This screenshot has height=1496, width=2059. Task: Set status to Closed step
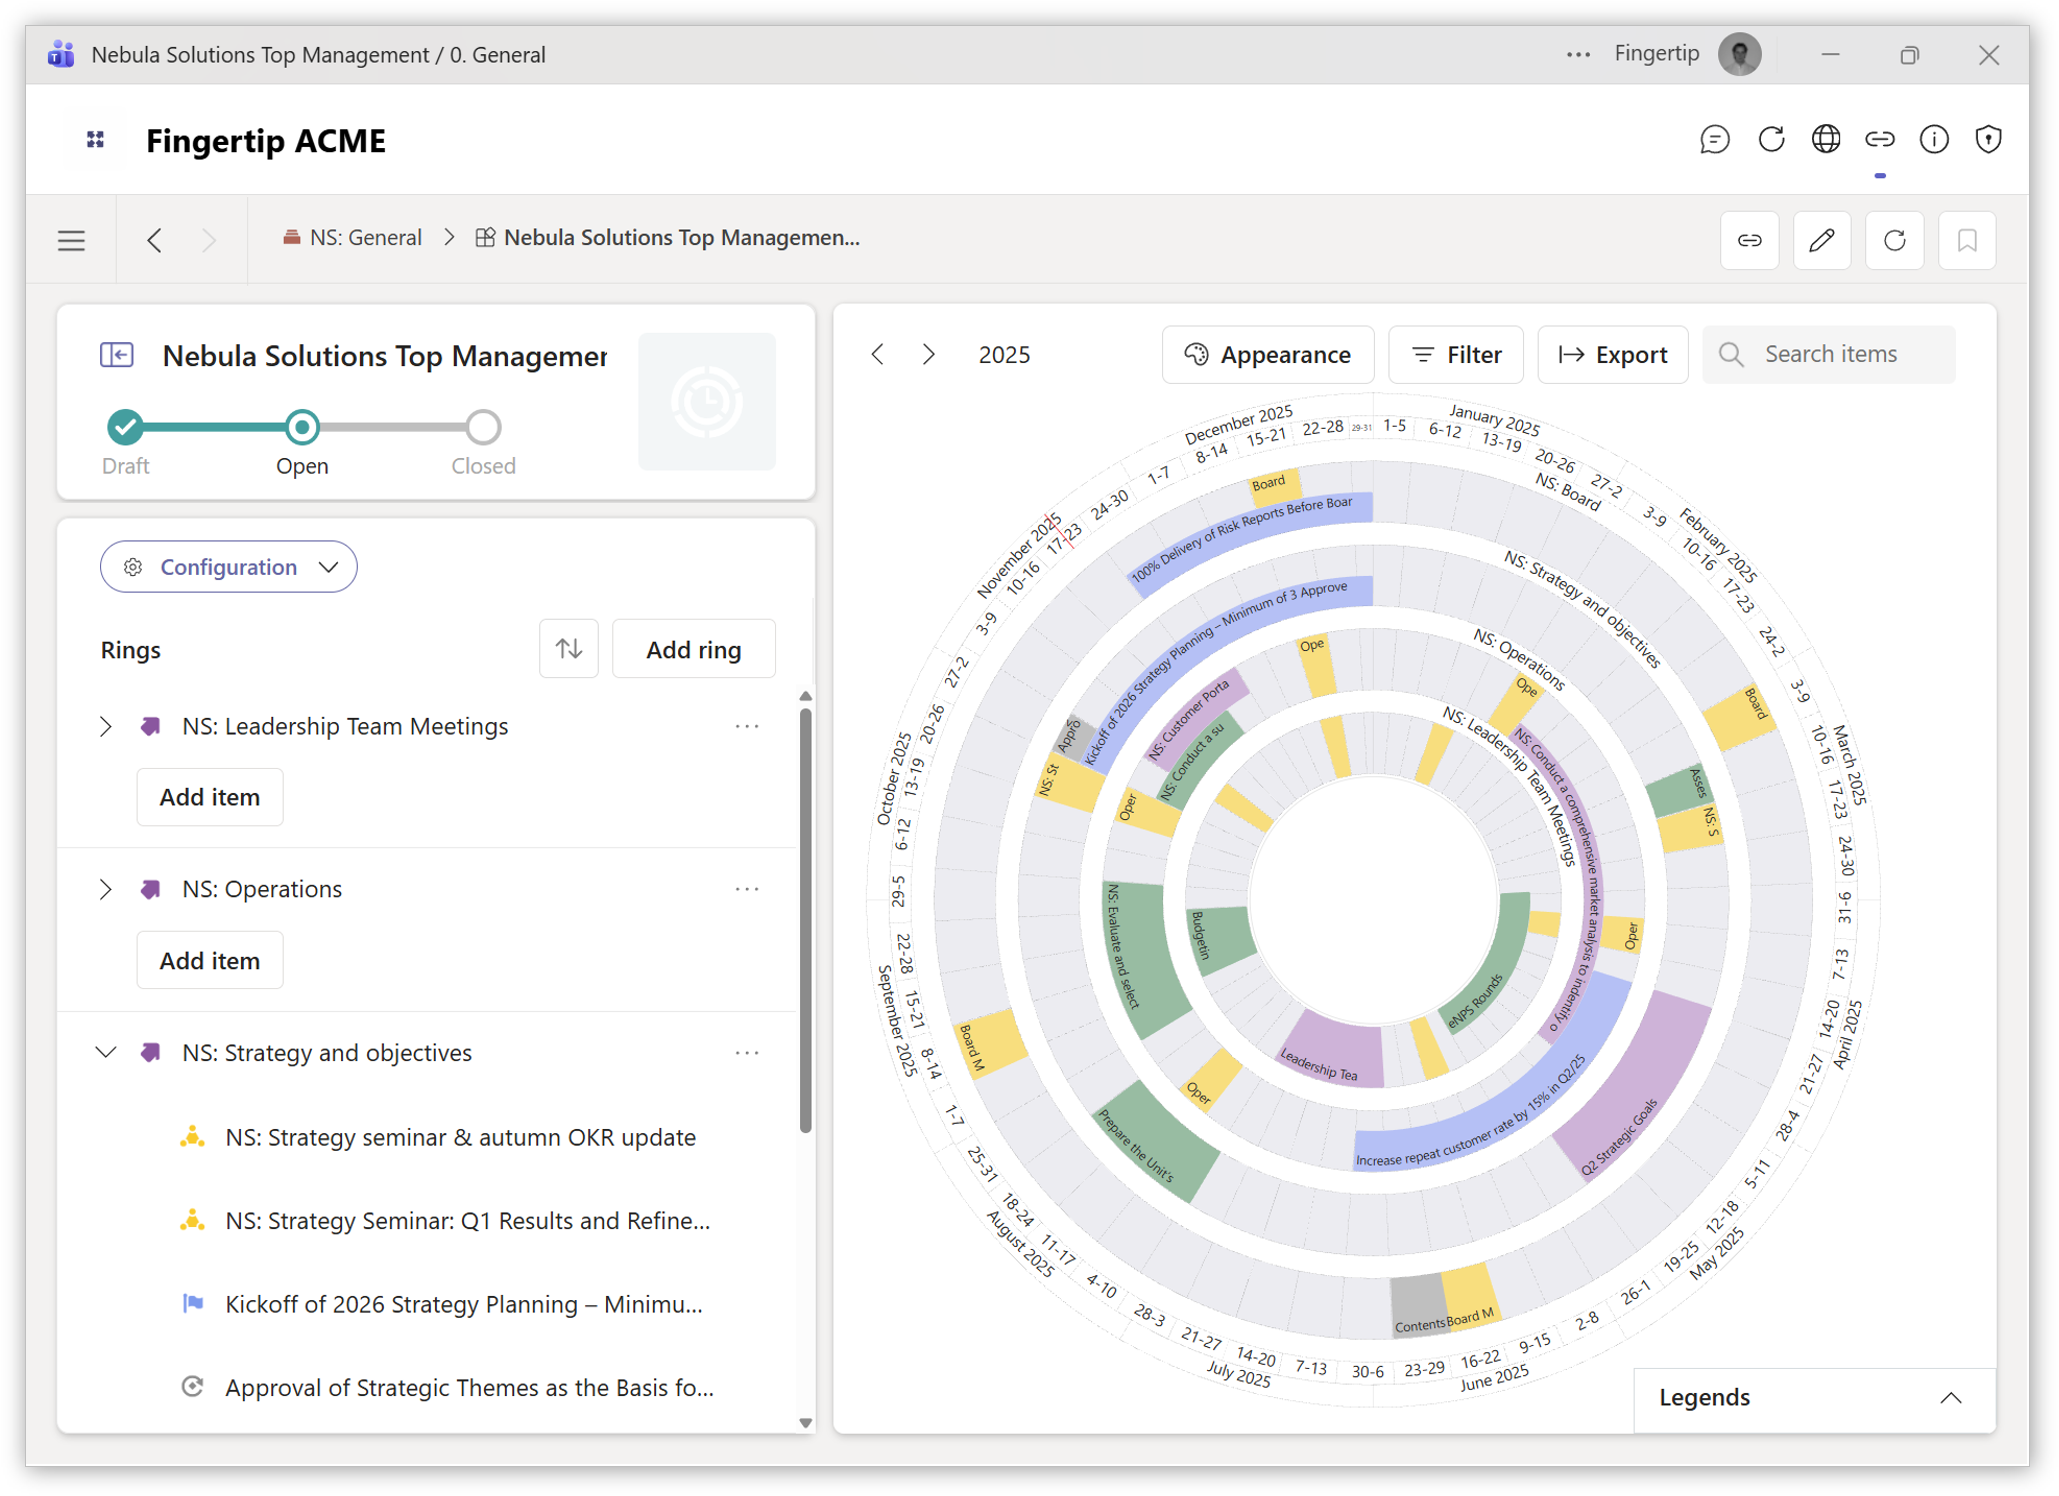[483, 427]
